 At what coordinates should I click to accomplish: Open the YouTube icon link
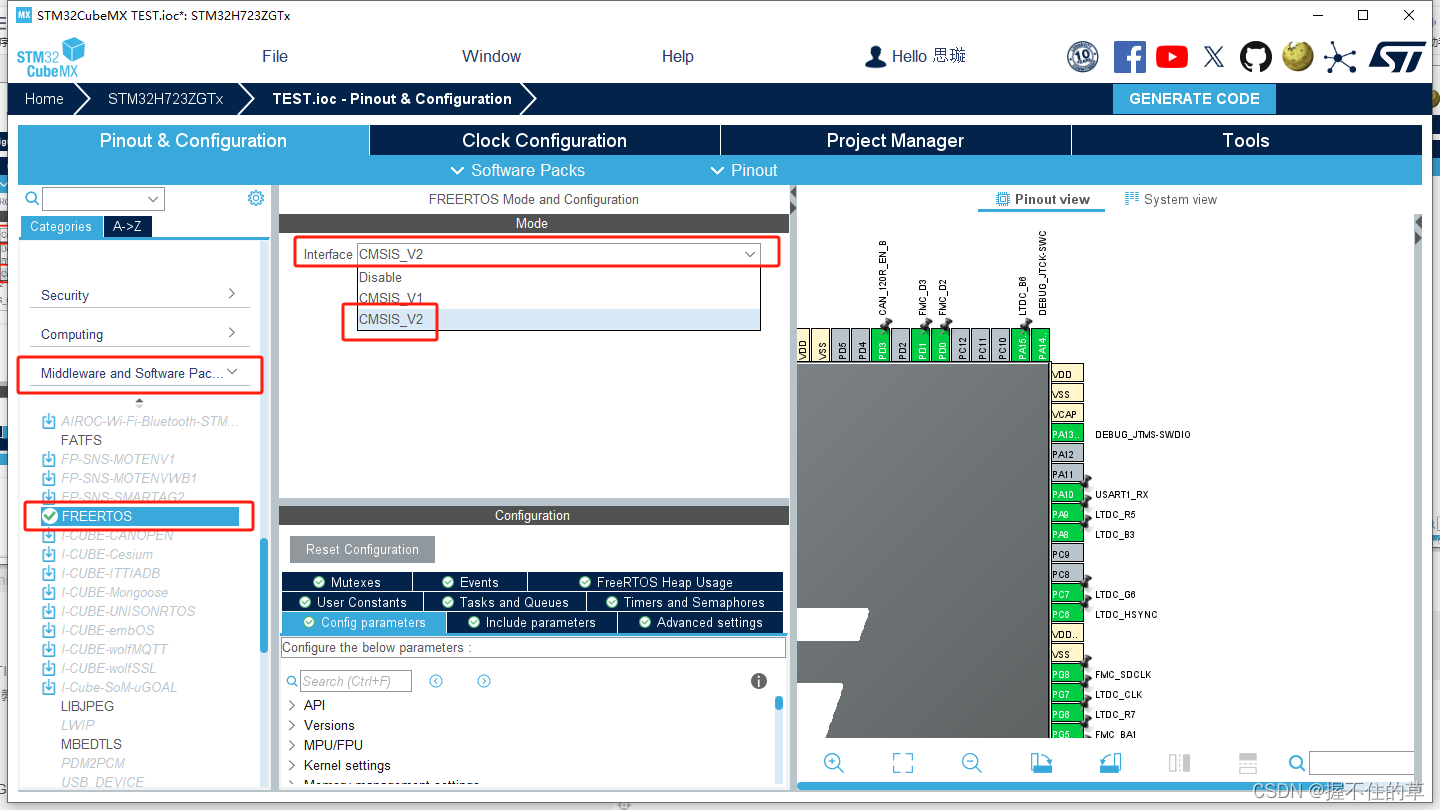click(1171, 57)
